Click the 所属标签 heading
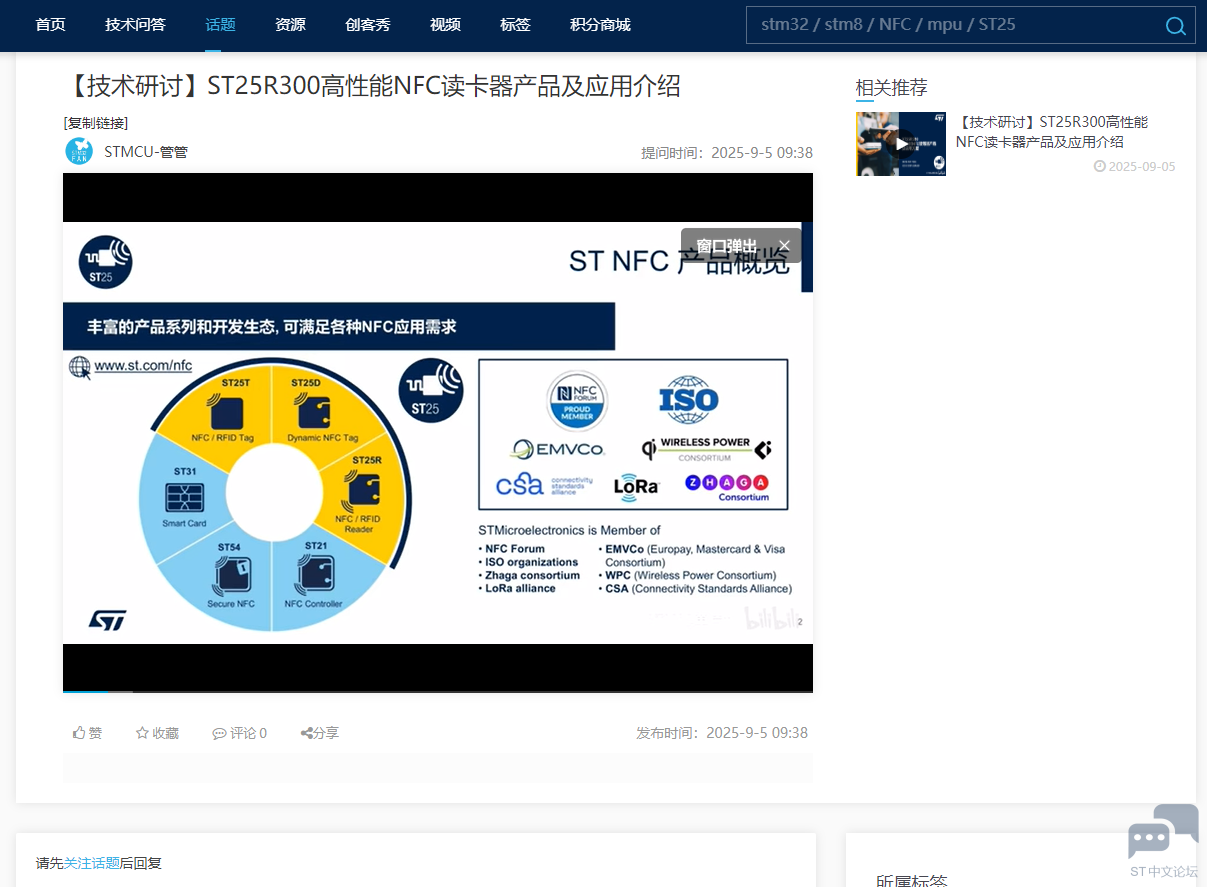1207x887 pixels. [x=912, y=881]
